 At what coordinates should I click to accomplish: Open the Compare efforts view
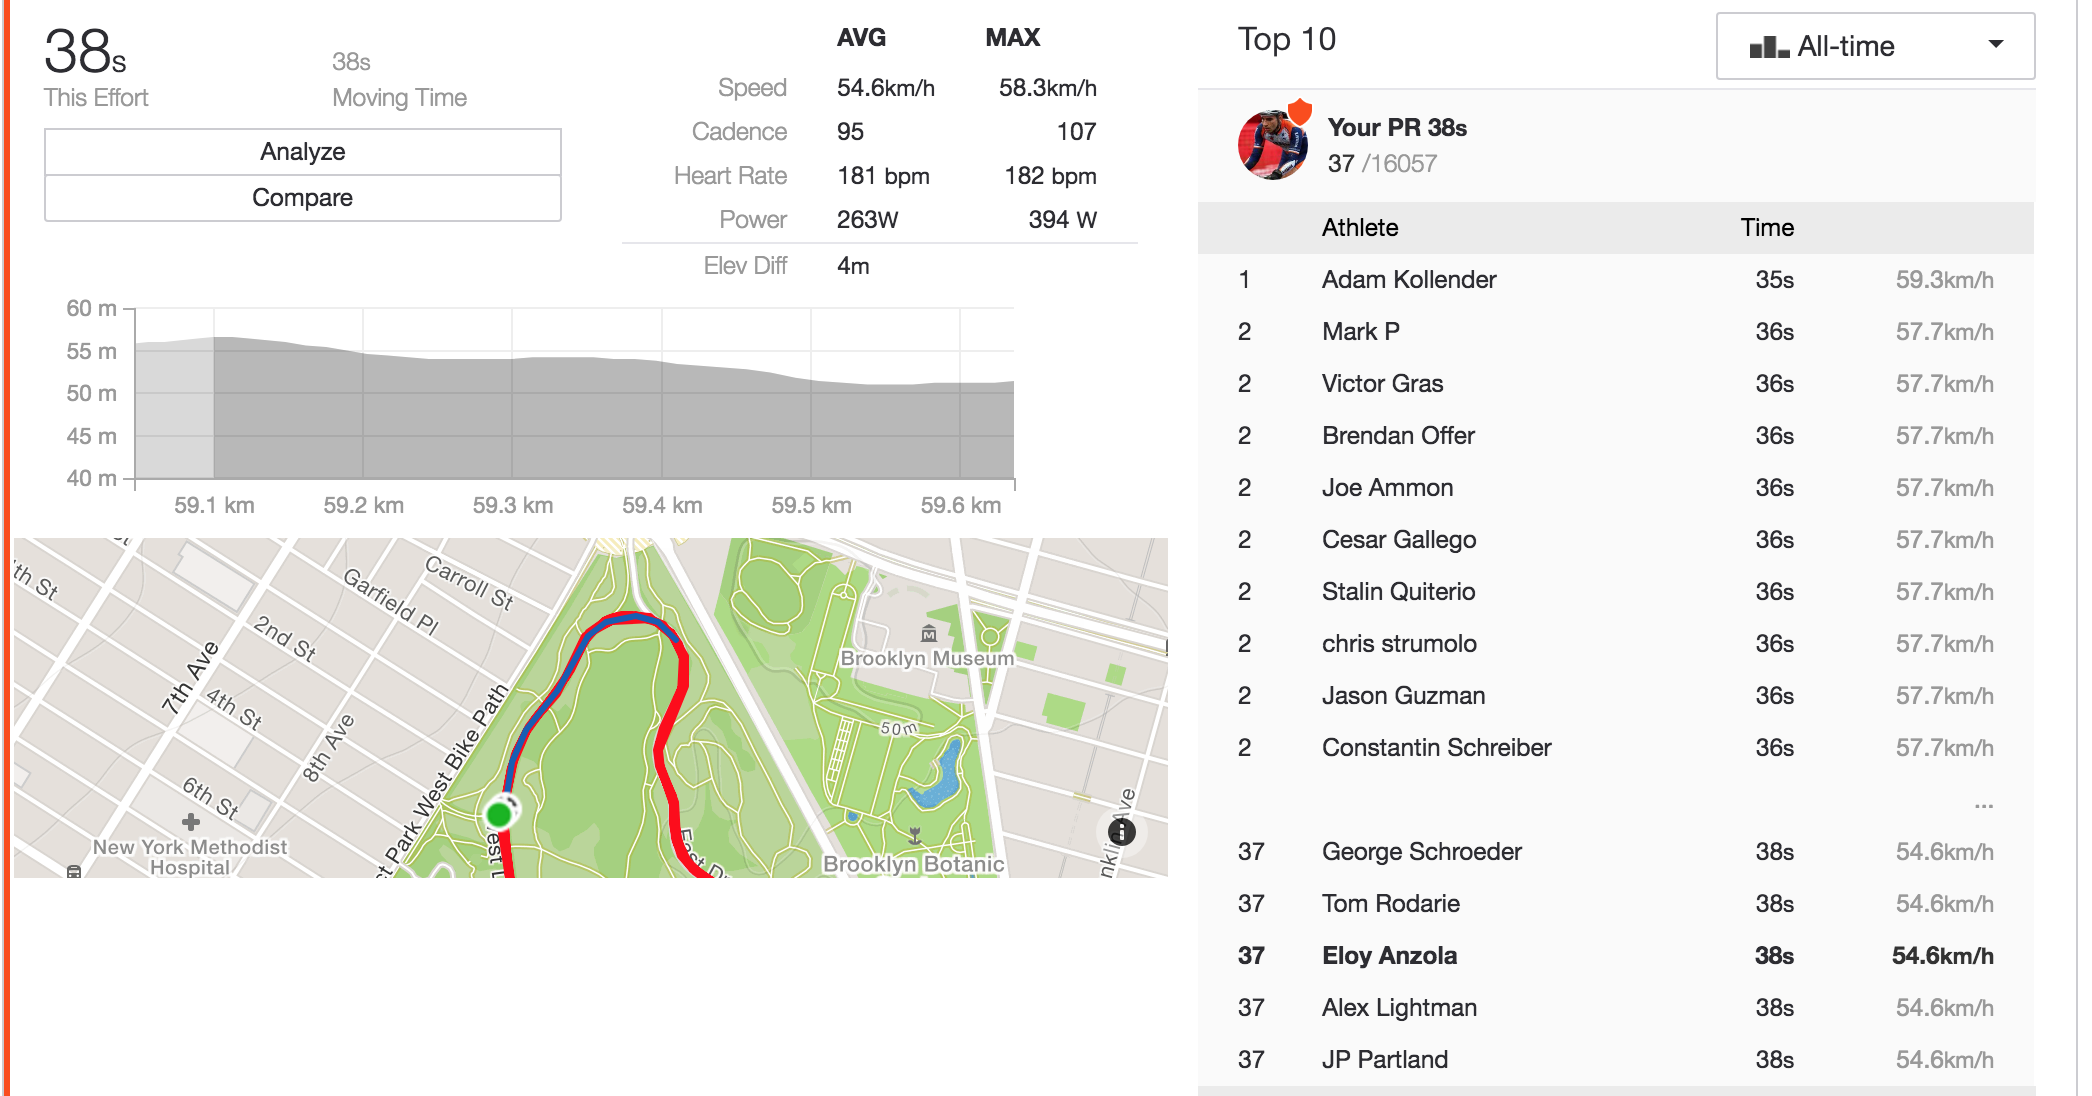303,198
